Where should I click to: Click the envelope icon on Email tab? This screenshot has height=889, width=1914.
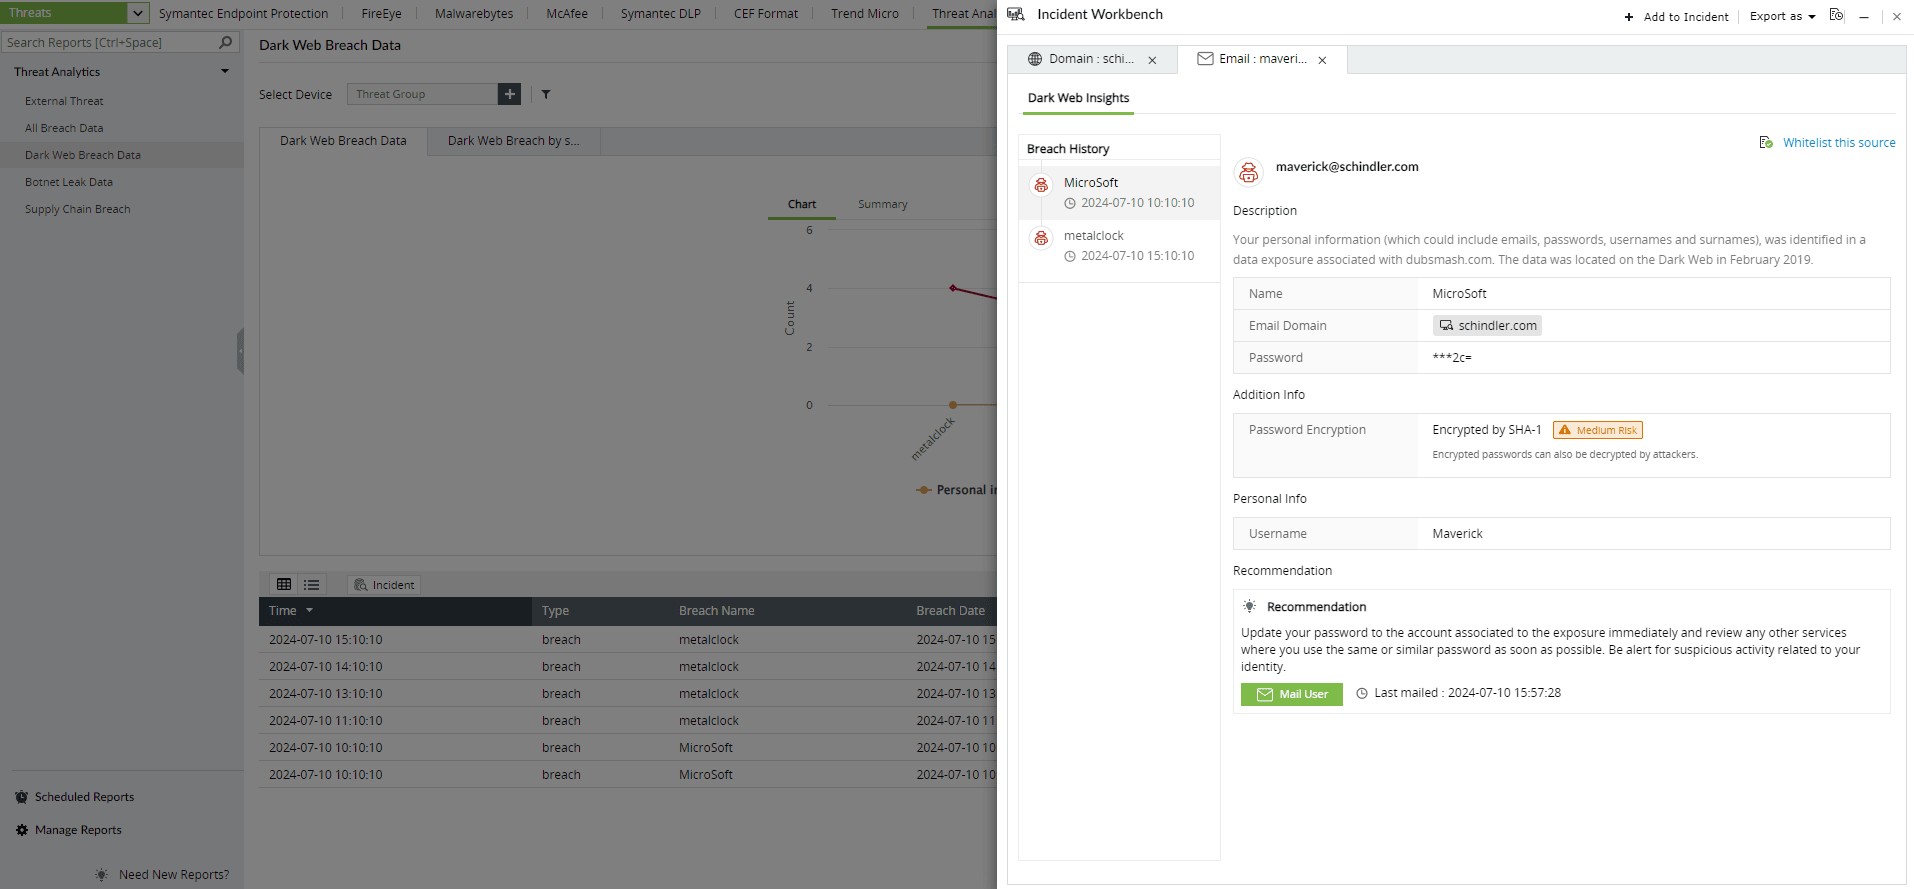point(1205,59)
